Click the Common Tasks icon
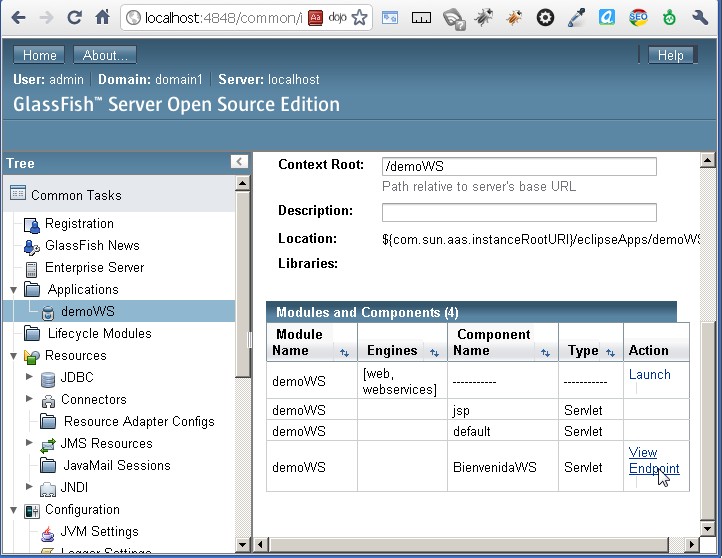Viewport: 722px width, 558px height. (18, 193)
